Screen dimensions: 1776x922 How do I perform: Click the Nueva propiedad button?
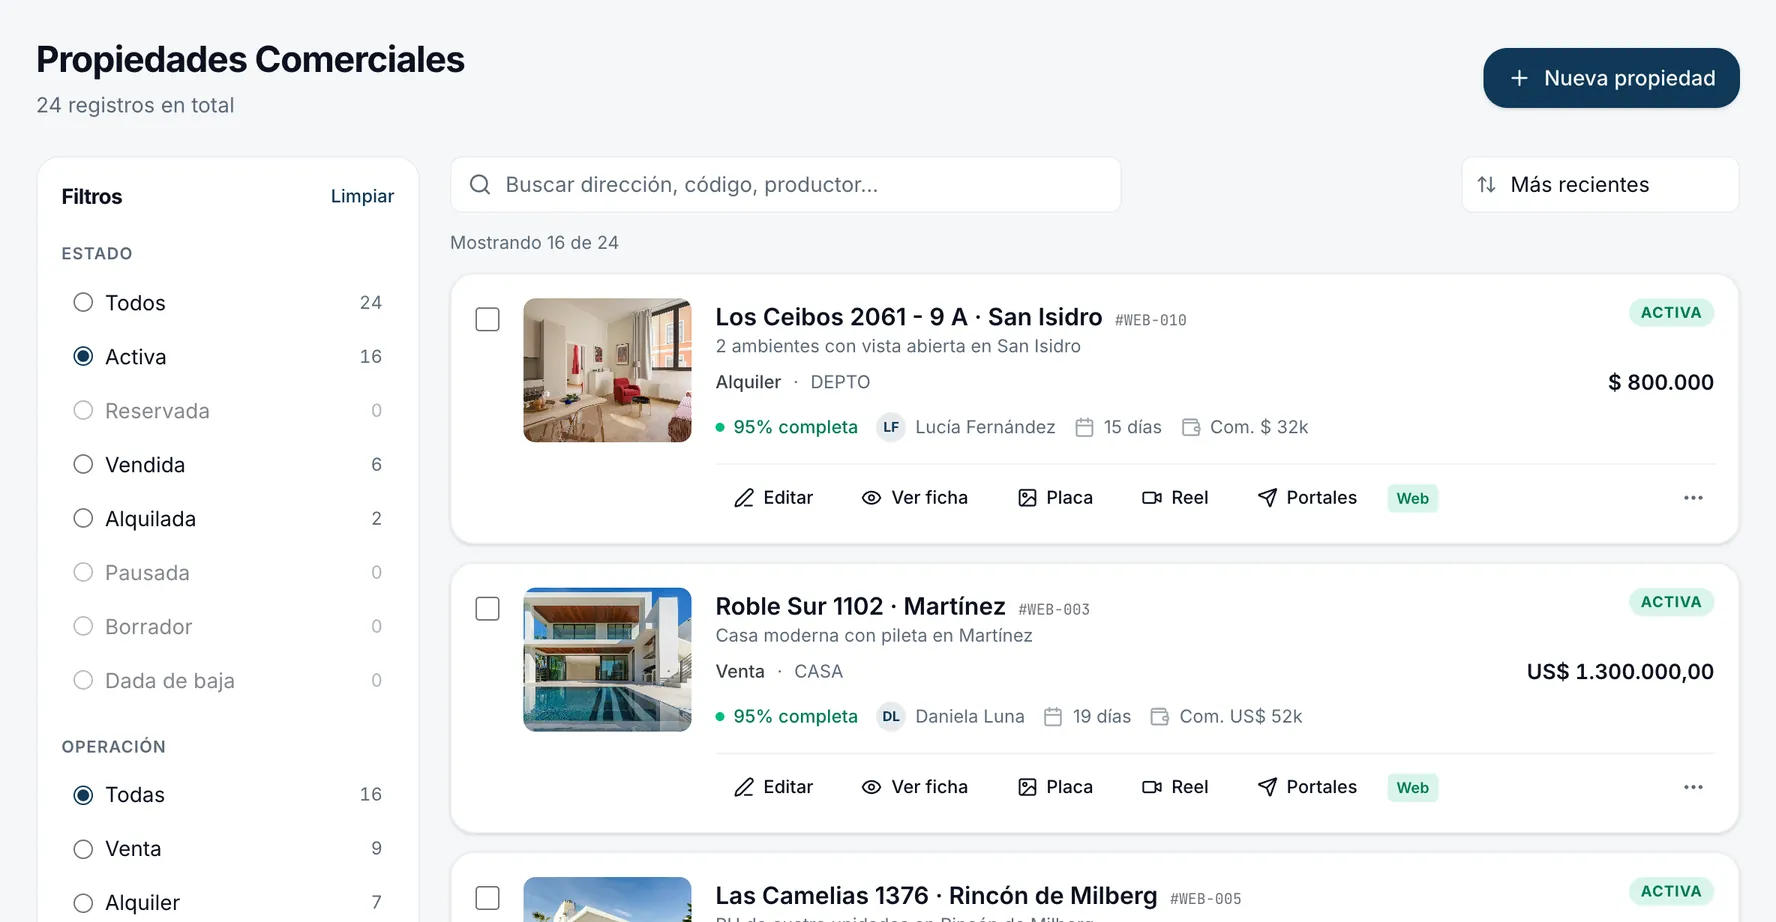(x=1611, y=78)
